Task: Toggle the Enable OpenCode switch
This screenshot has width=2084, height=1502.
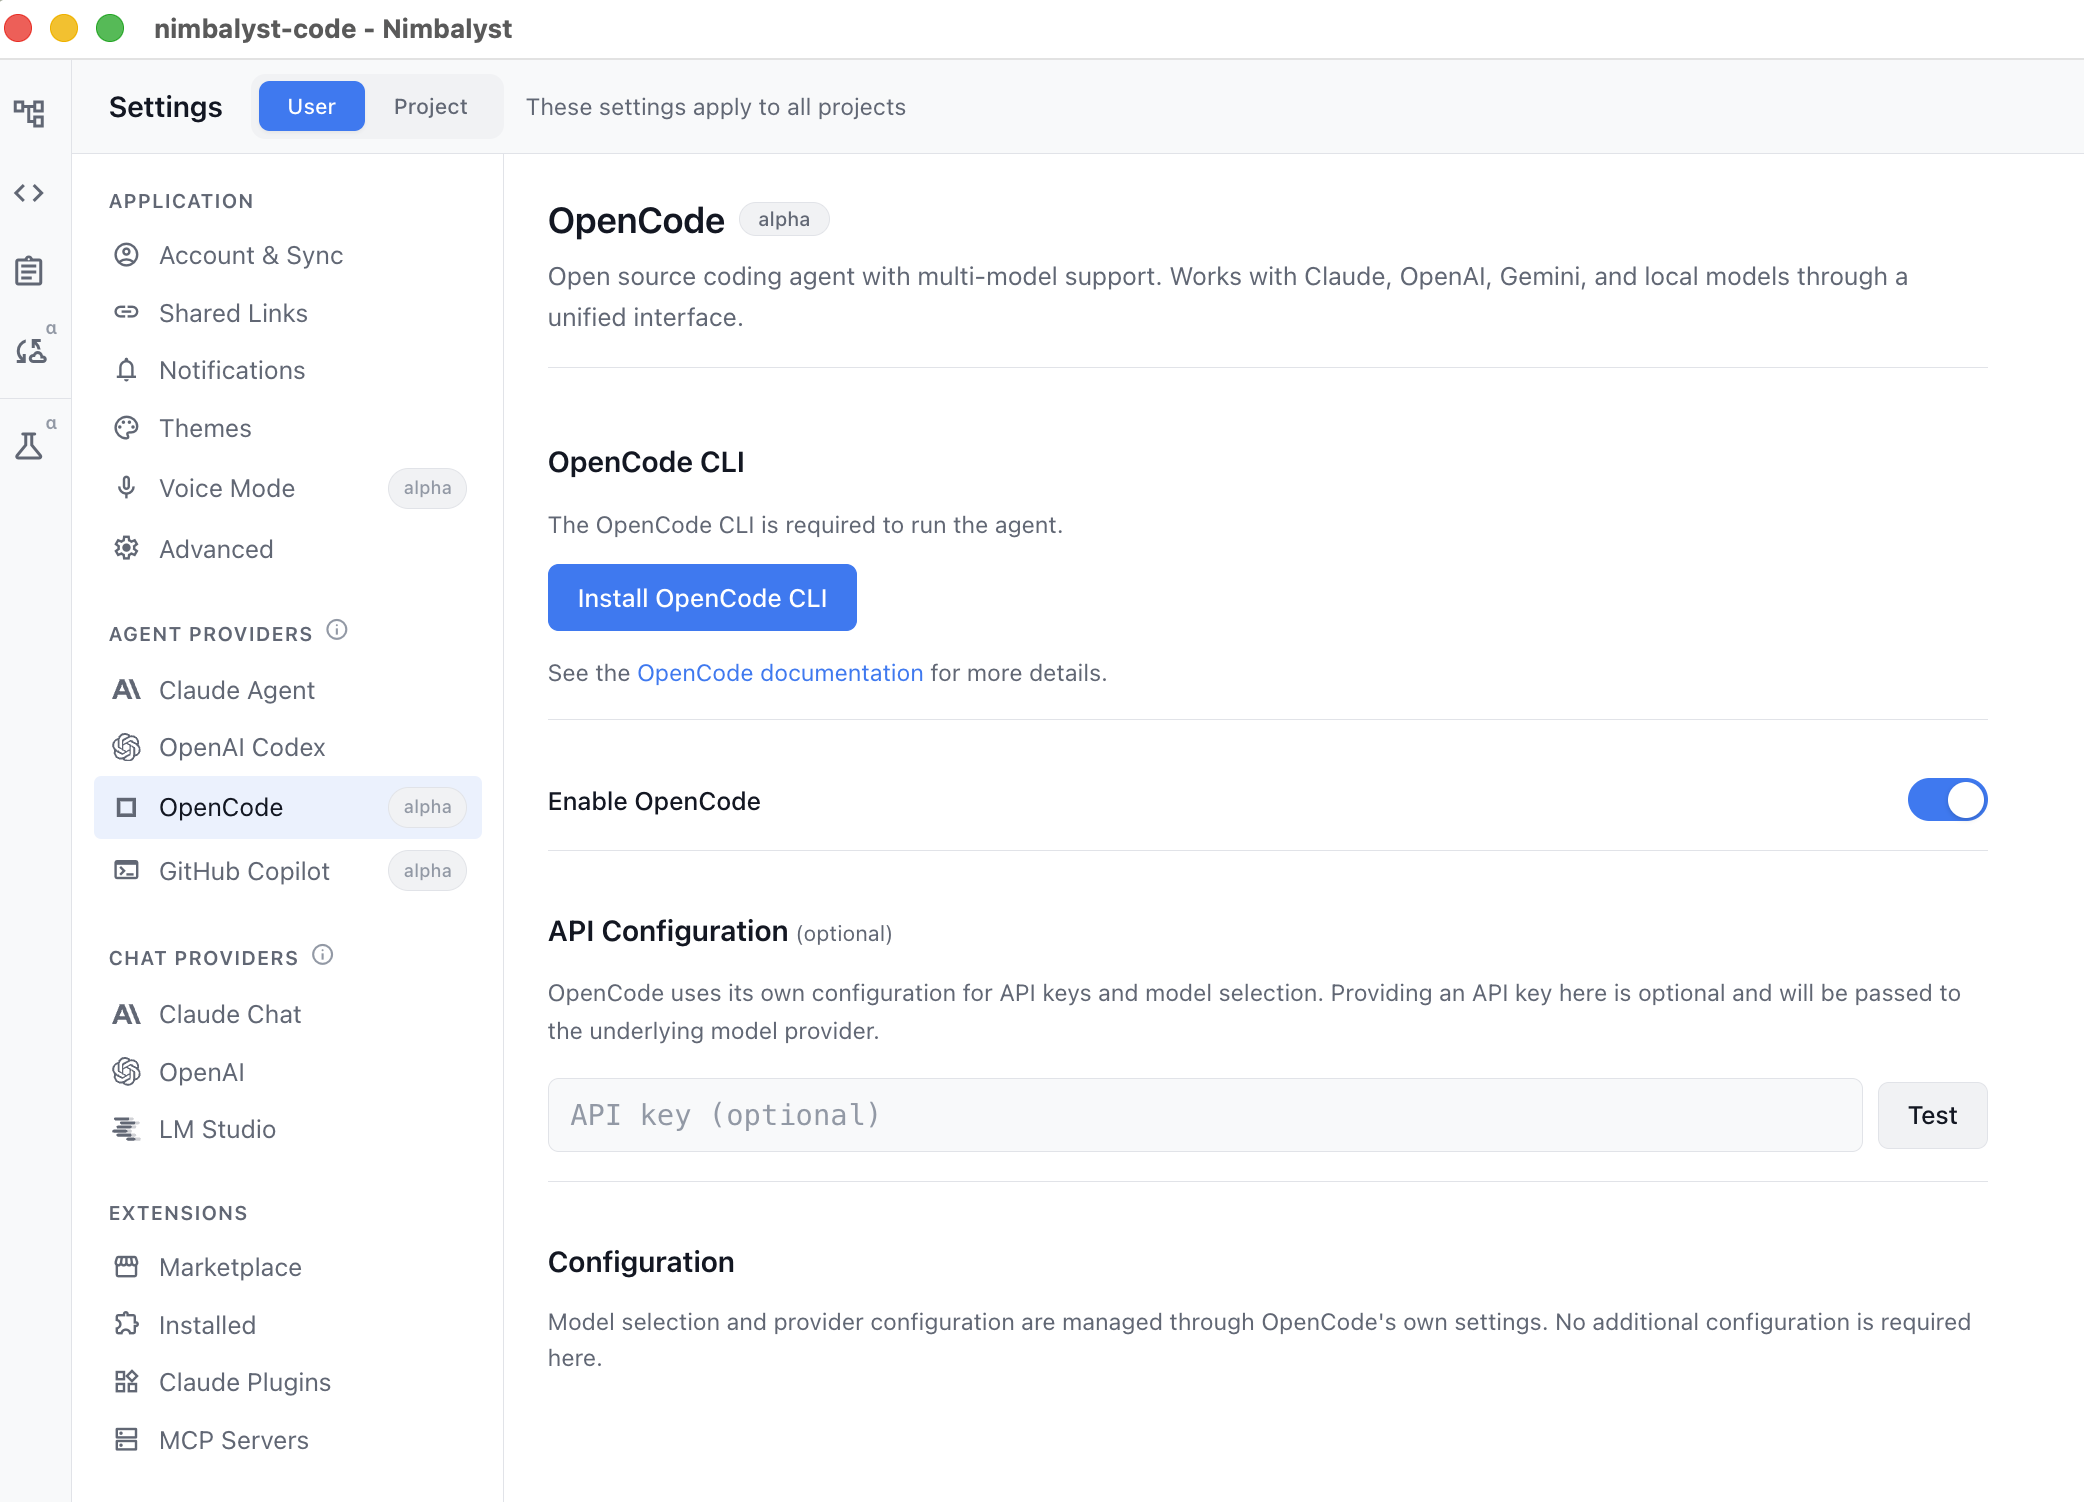Action: click(1947, 800)
